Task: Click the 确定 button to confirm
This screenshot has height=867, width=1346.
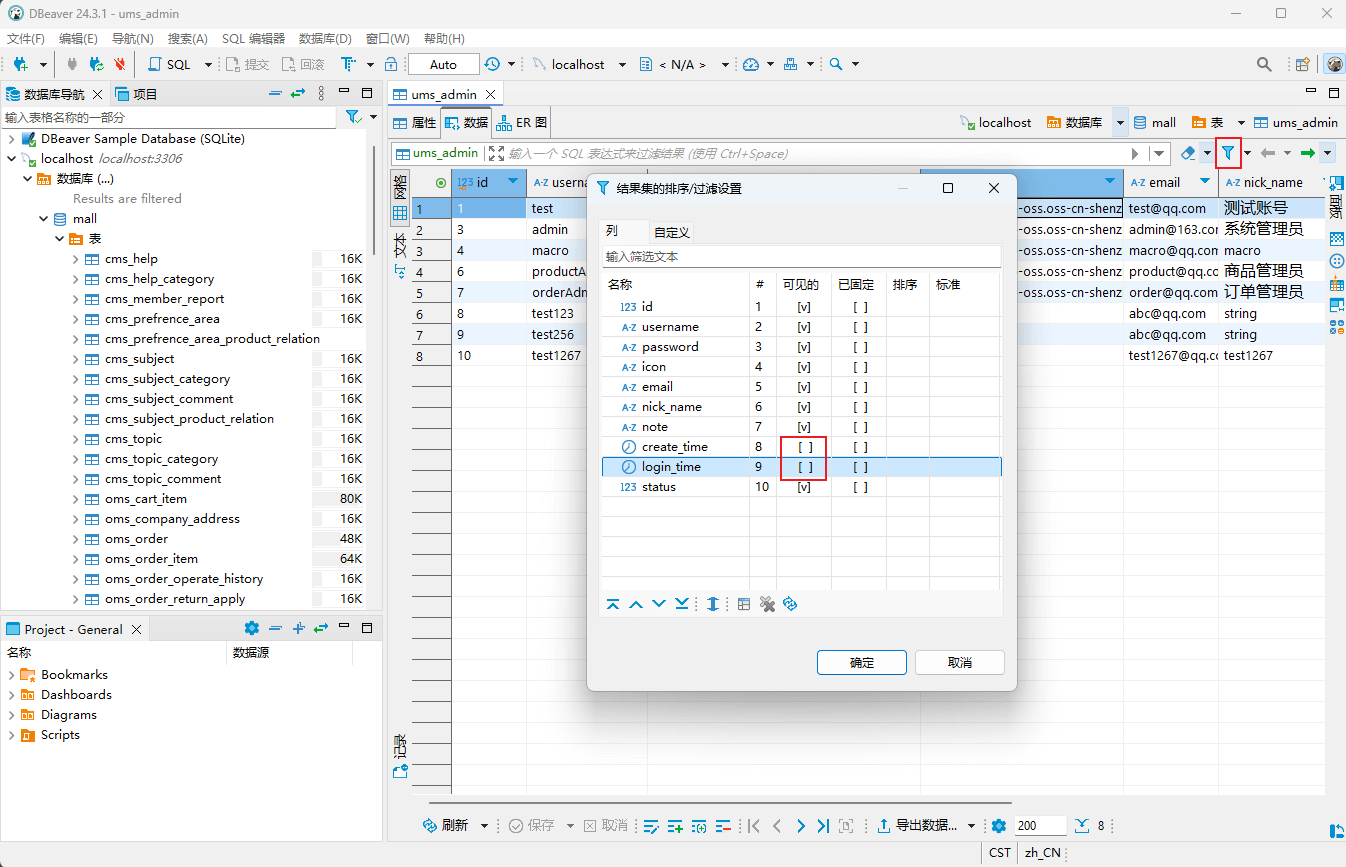Action: [x=861, y=662]
